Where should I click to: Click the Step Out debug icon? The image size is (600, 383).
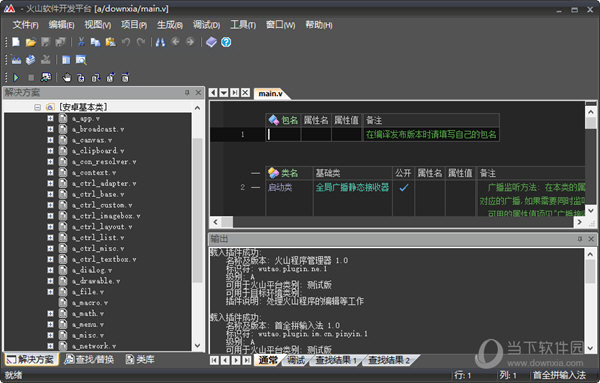pyautogui.click(x=111, y=78)
